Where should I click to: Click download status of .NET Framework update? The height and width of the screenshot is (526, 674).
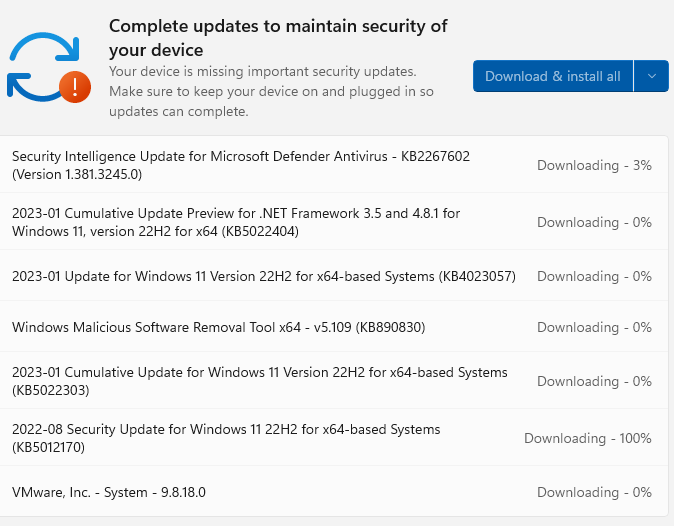click(594, 222)
